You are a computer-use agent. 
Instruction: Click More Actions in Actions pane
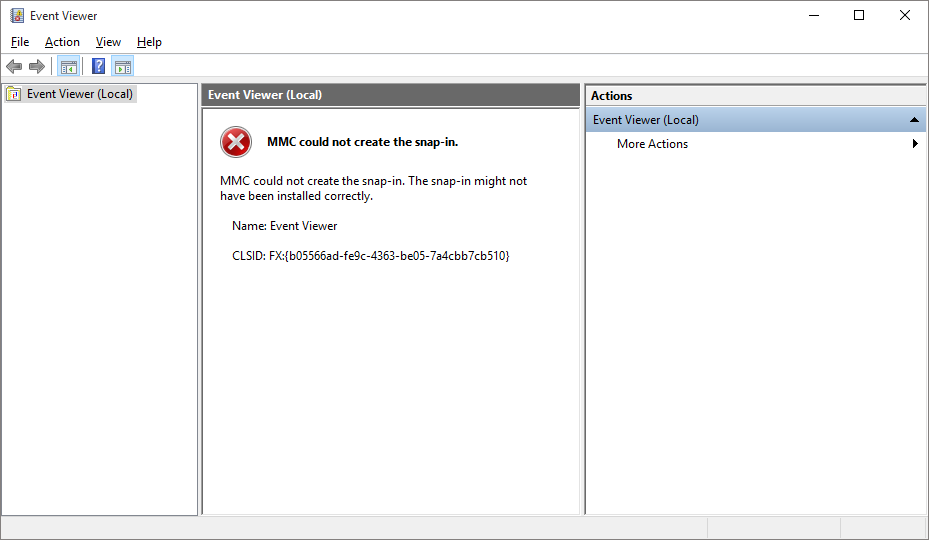[x=652, y=143]
